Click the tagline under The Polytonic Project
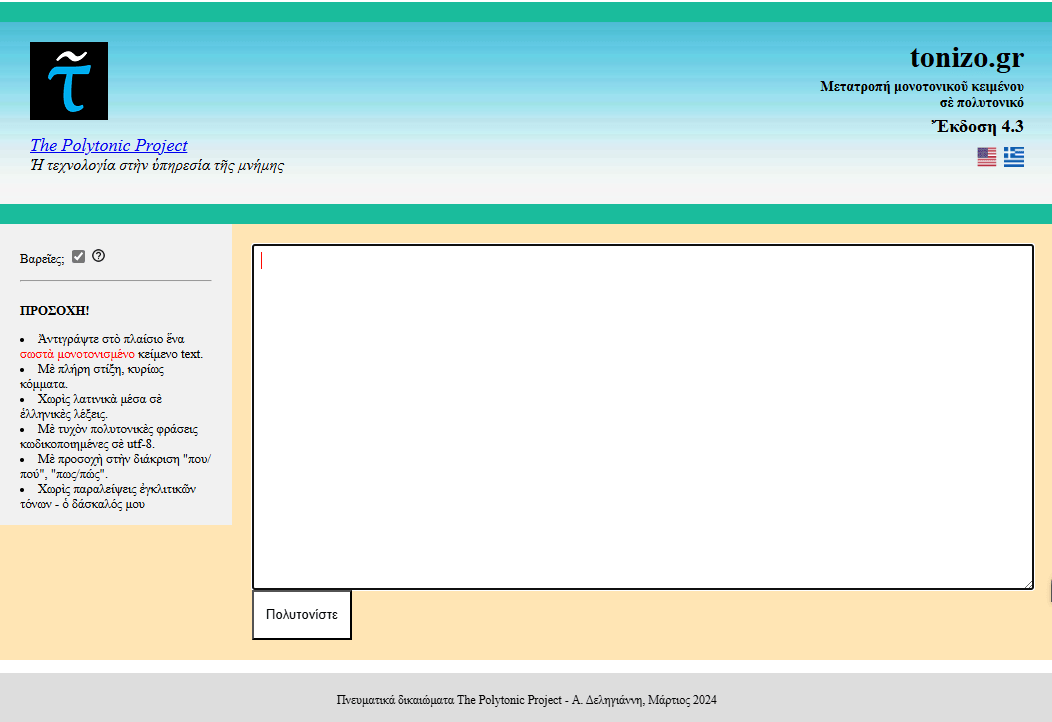This screenshot has height=722, width=1052. [x=157, y=166]
